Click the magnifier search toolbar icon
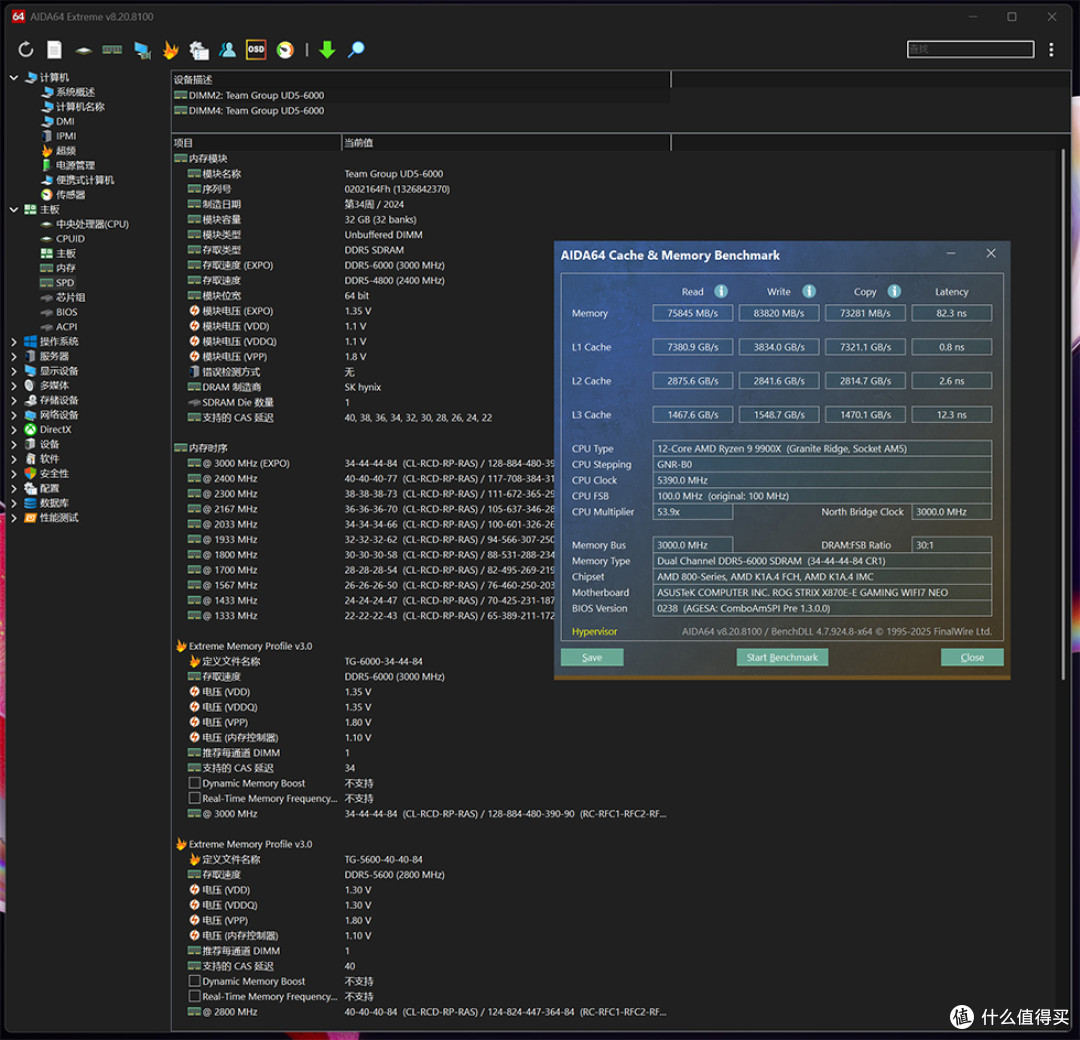 click(x=356, y=50)
